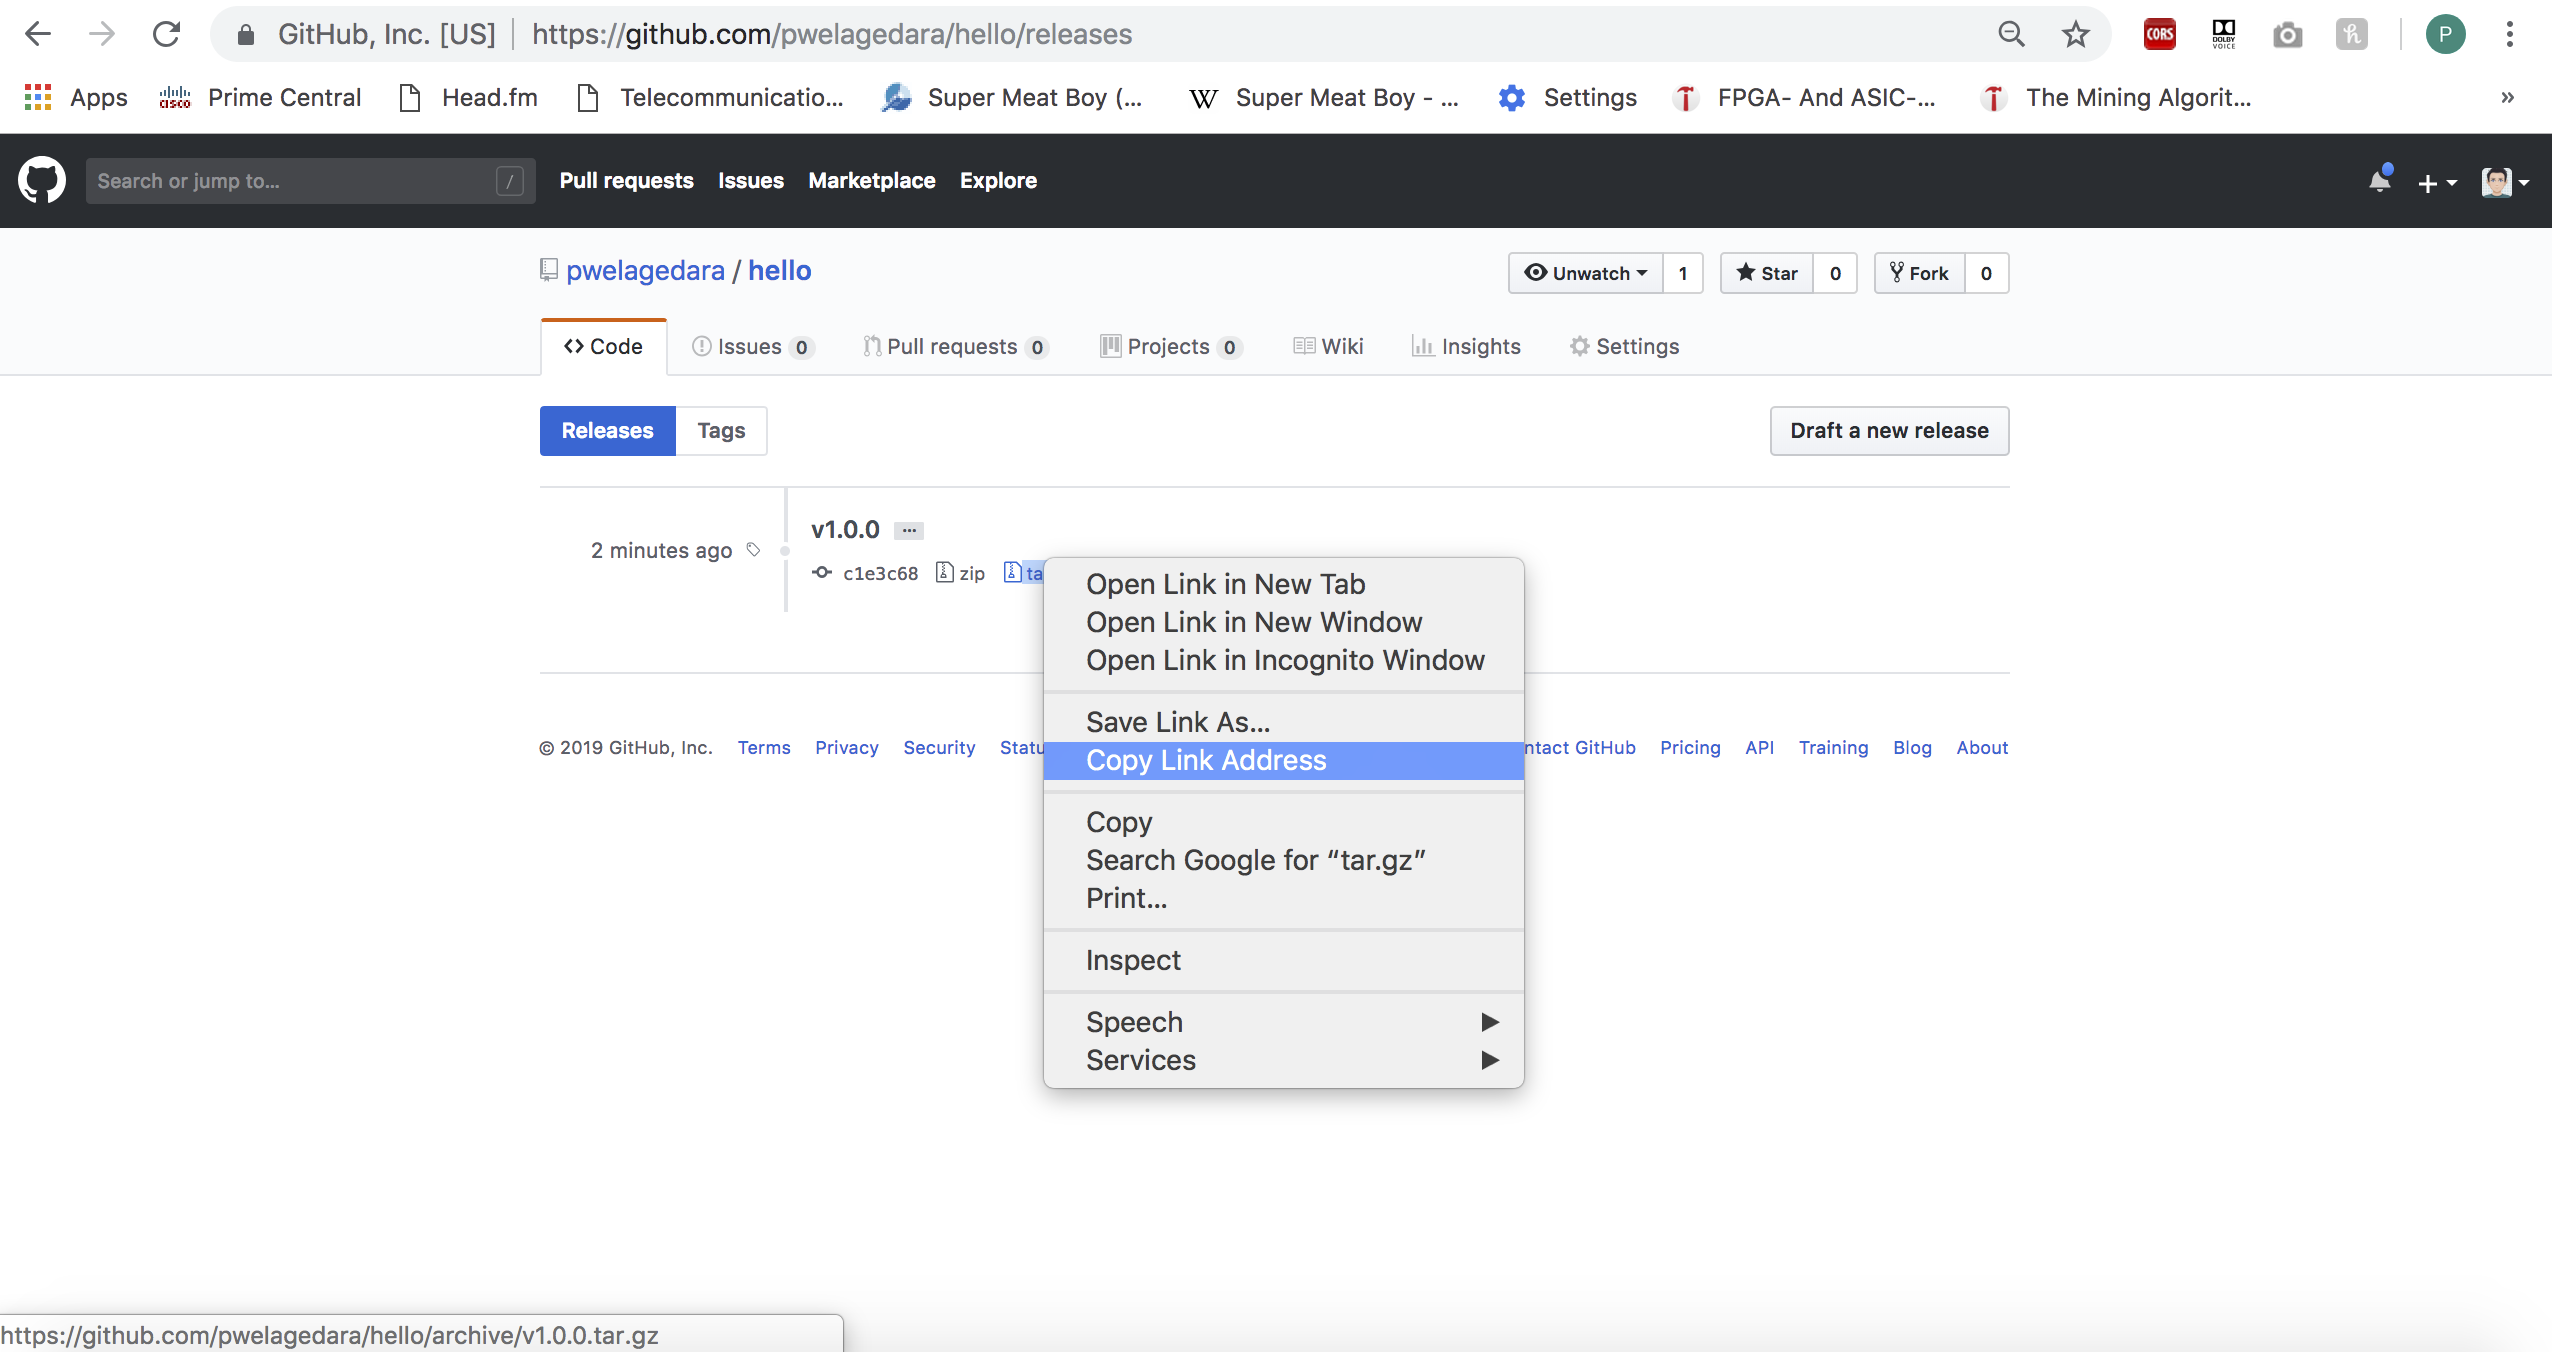Viewport: 2552px width, 1352px height.
Task: Select Copy Link Address from context menu
Action: point(1205,760)
